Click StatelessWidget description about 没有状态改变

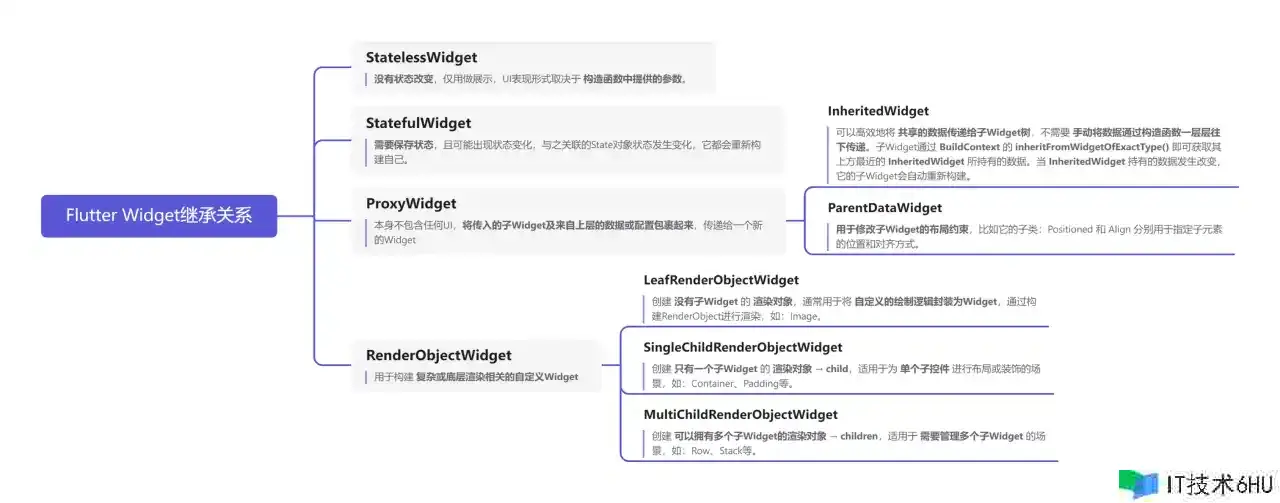(x=530, y=79)
